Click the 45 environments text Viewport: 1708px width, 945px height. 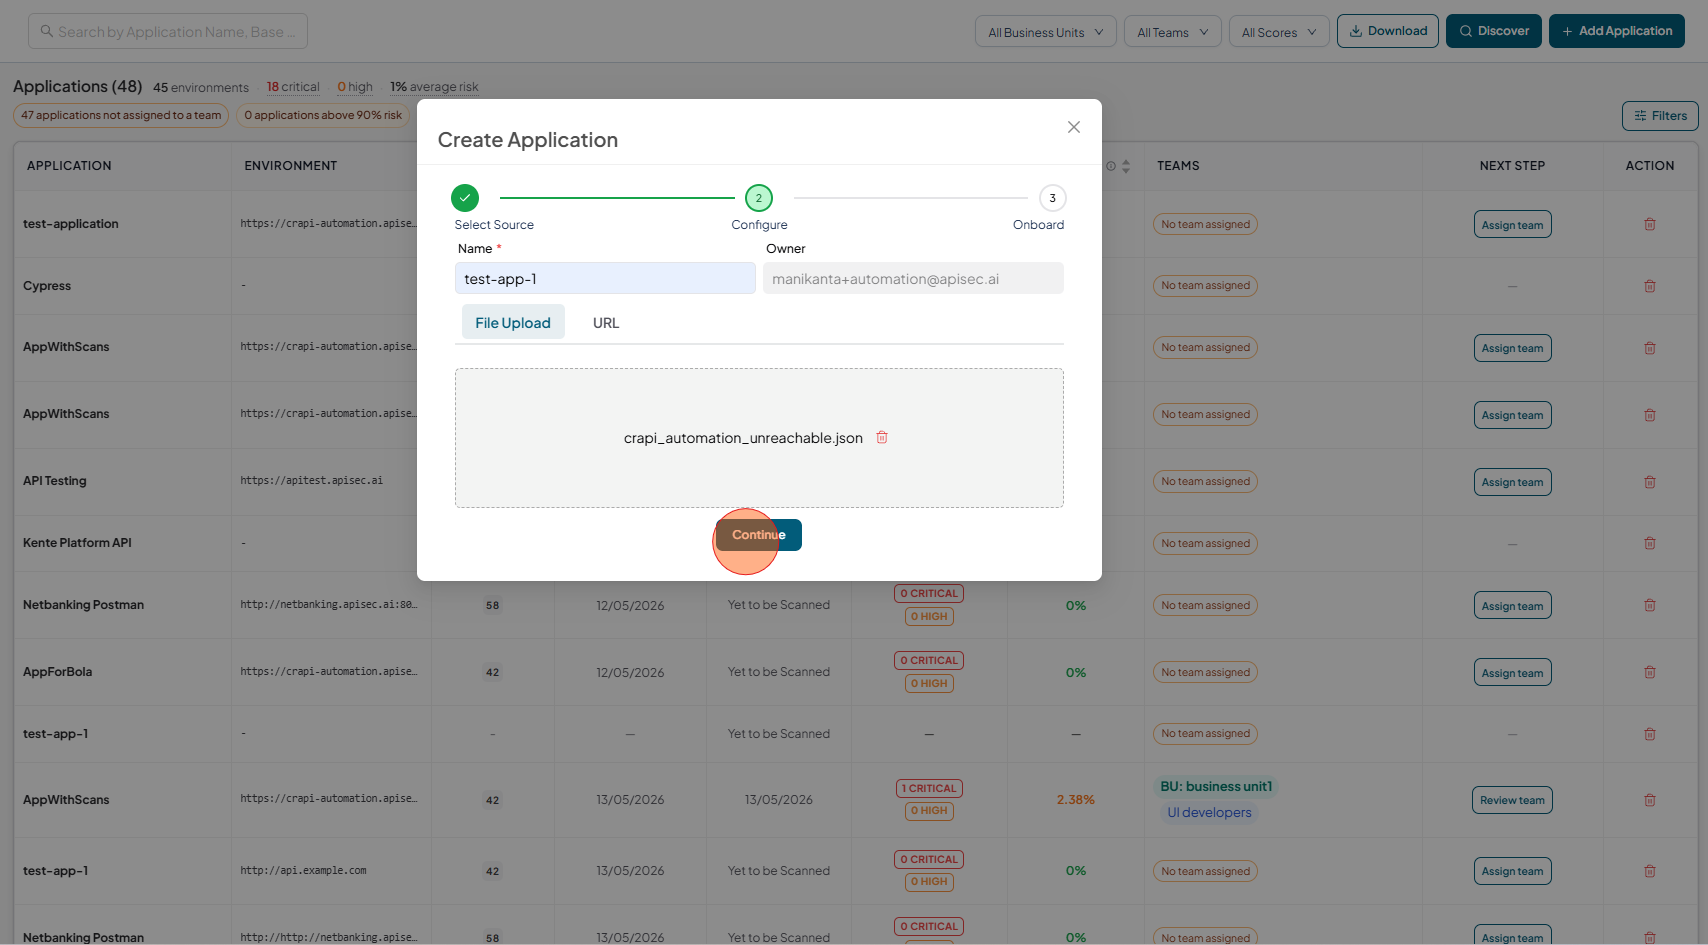point(201,88)
